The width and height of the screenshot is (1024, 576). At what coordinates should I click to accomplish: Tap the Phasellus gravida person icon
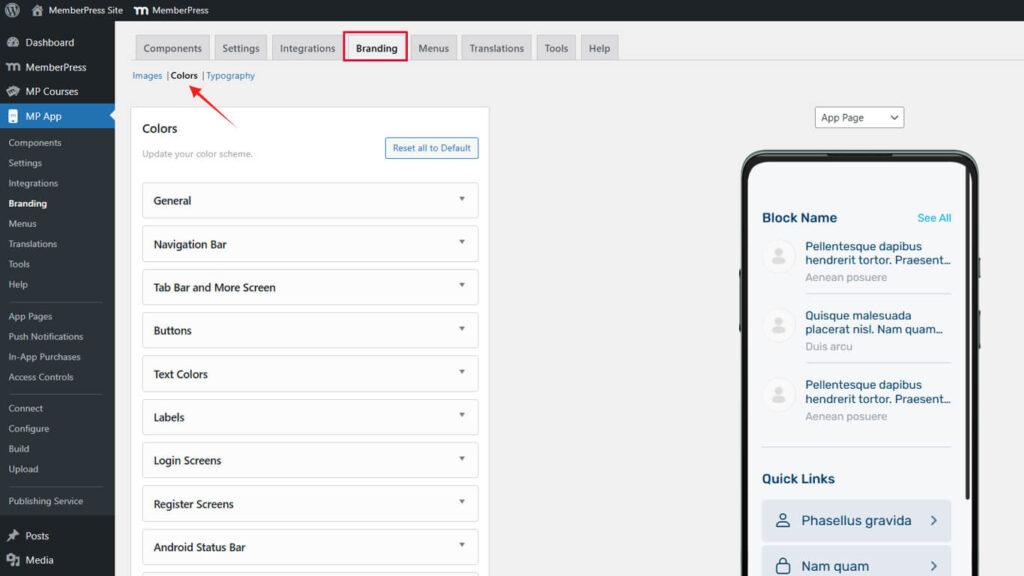[783, 521]
